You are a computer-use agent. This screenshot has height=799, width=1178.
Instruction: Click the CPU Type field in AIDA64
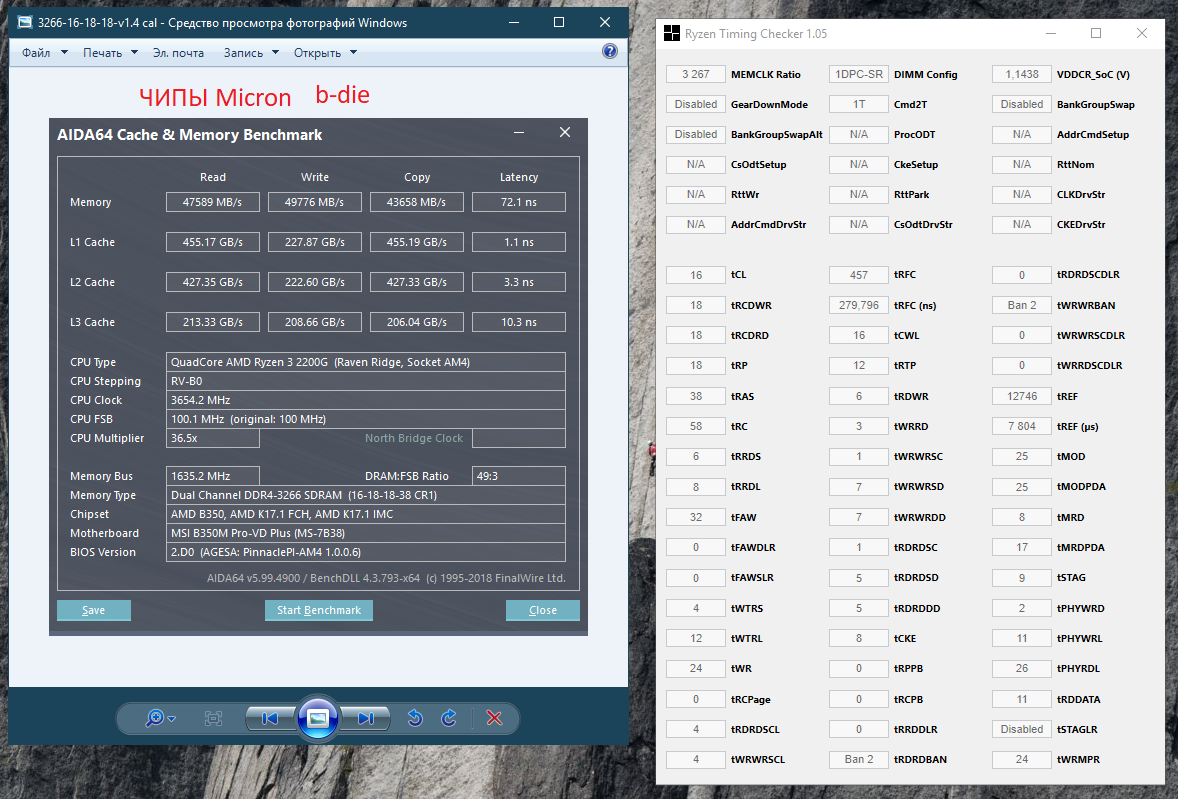(x=365, y=362)
